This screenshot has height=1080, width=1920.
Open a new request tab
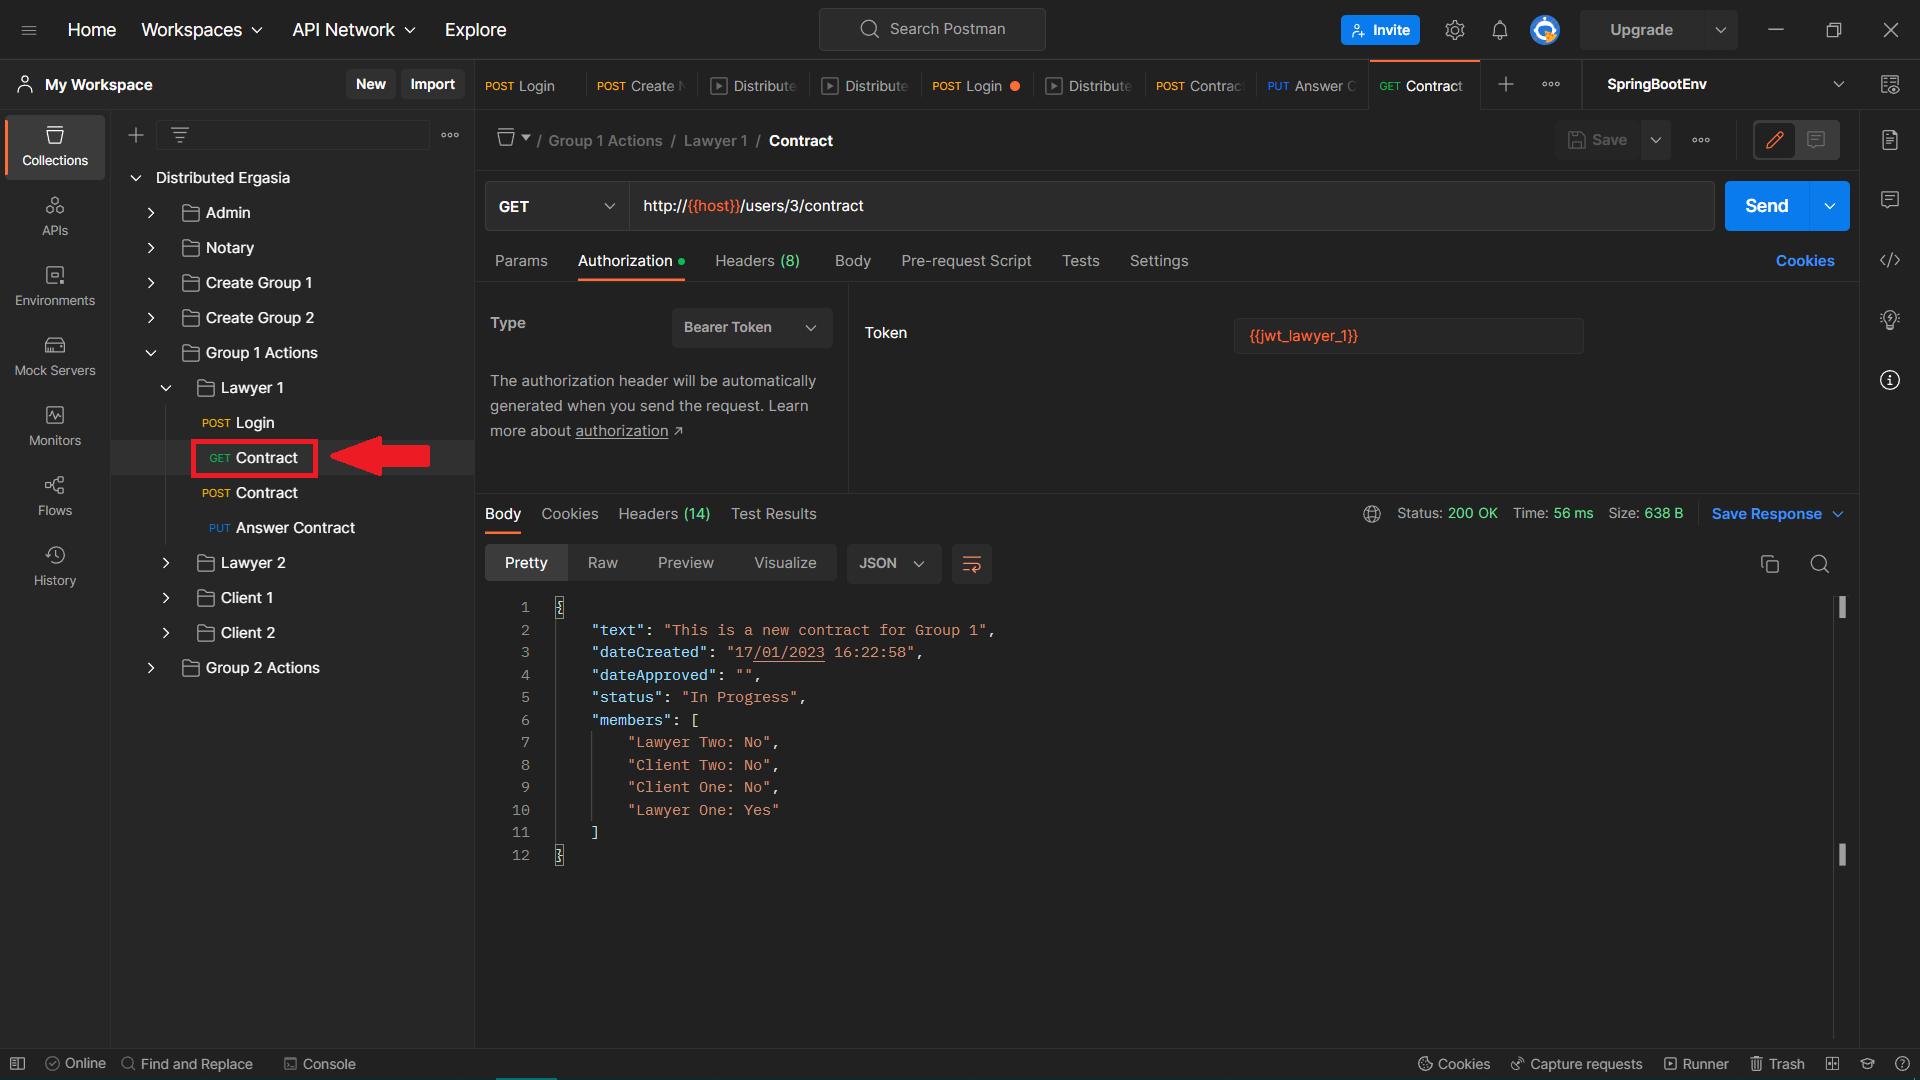tap(1506, 85)
